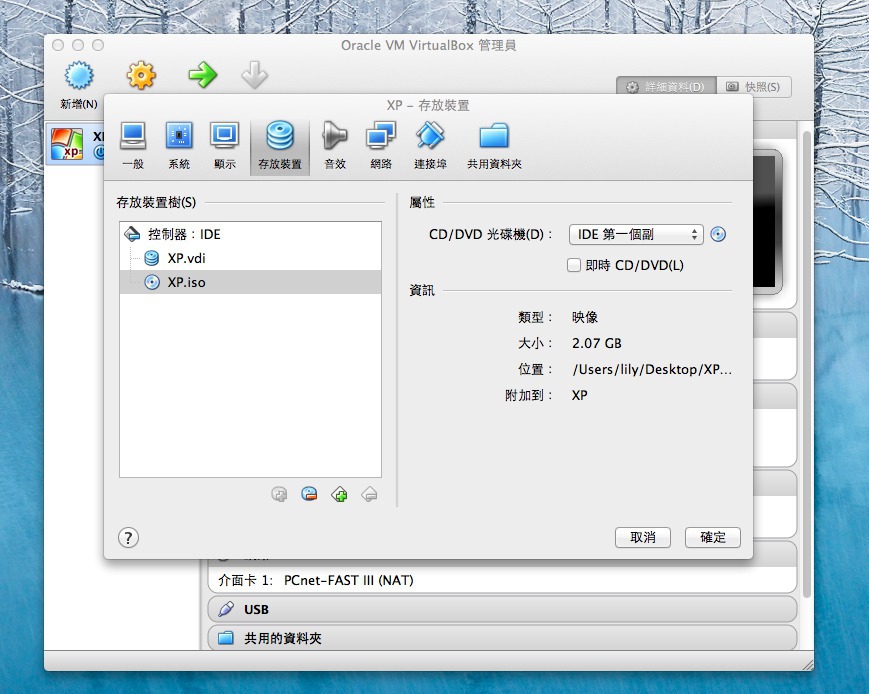Click the 2.07 GB size value
The width and height of the screenshot is (869, 694).
pyautogui.click(x=596, y=343)
